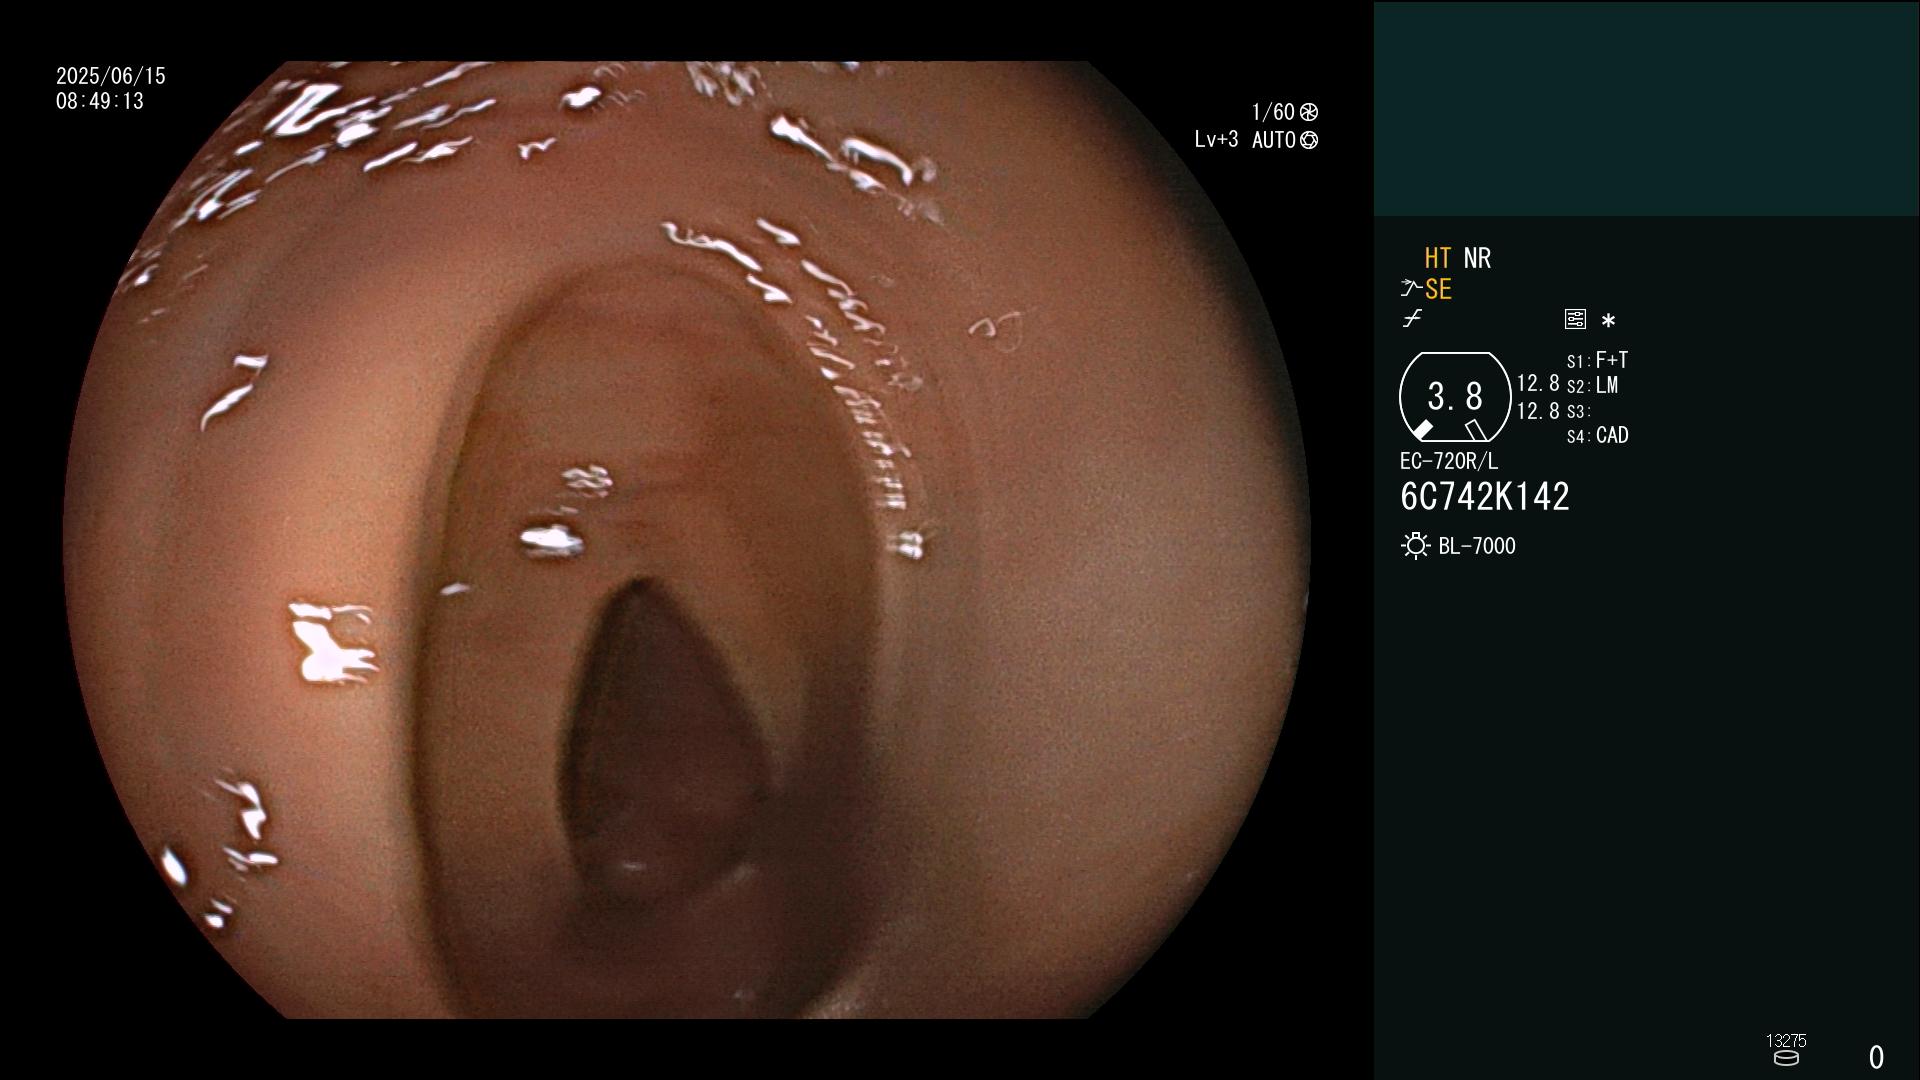Click the time 08:49:13
Screen dimensions: 1920x1080
click(100, 101)
